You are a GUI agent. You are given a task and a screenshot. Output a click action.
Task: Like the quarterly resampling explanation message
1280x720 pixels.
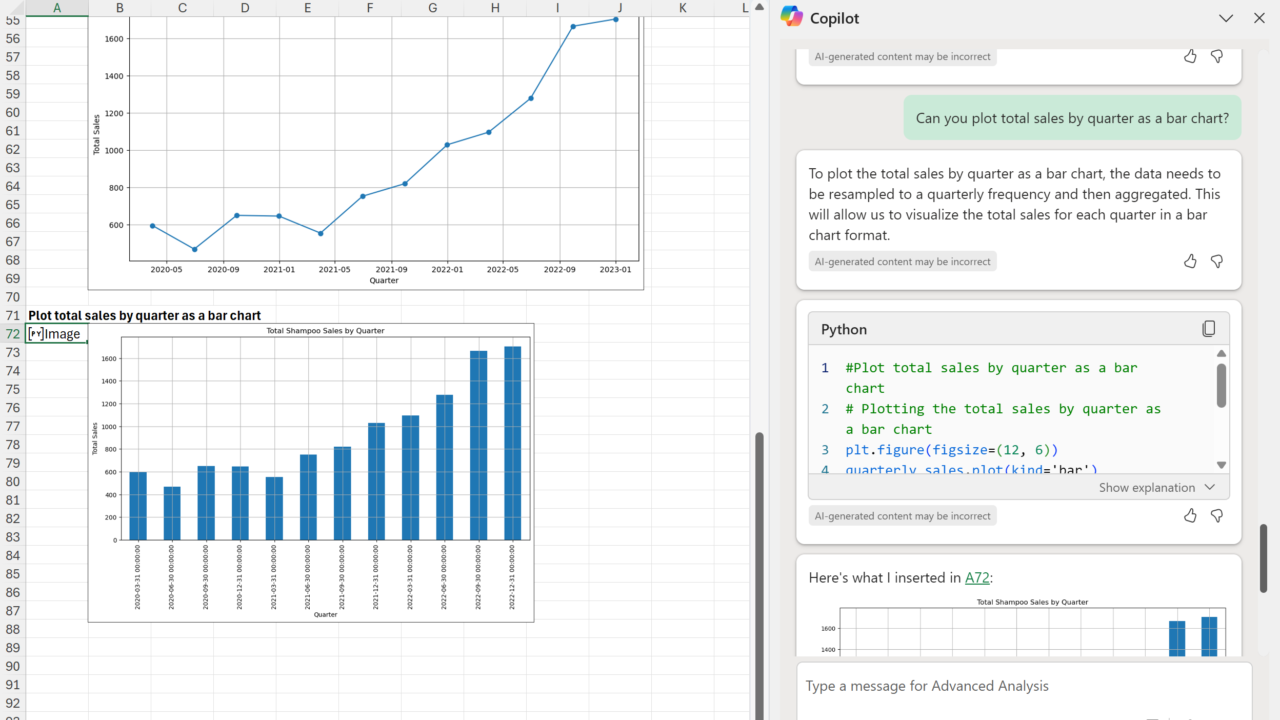(x=1190, y=261)
